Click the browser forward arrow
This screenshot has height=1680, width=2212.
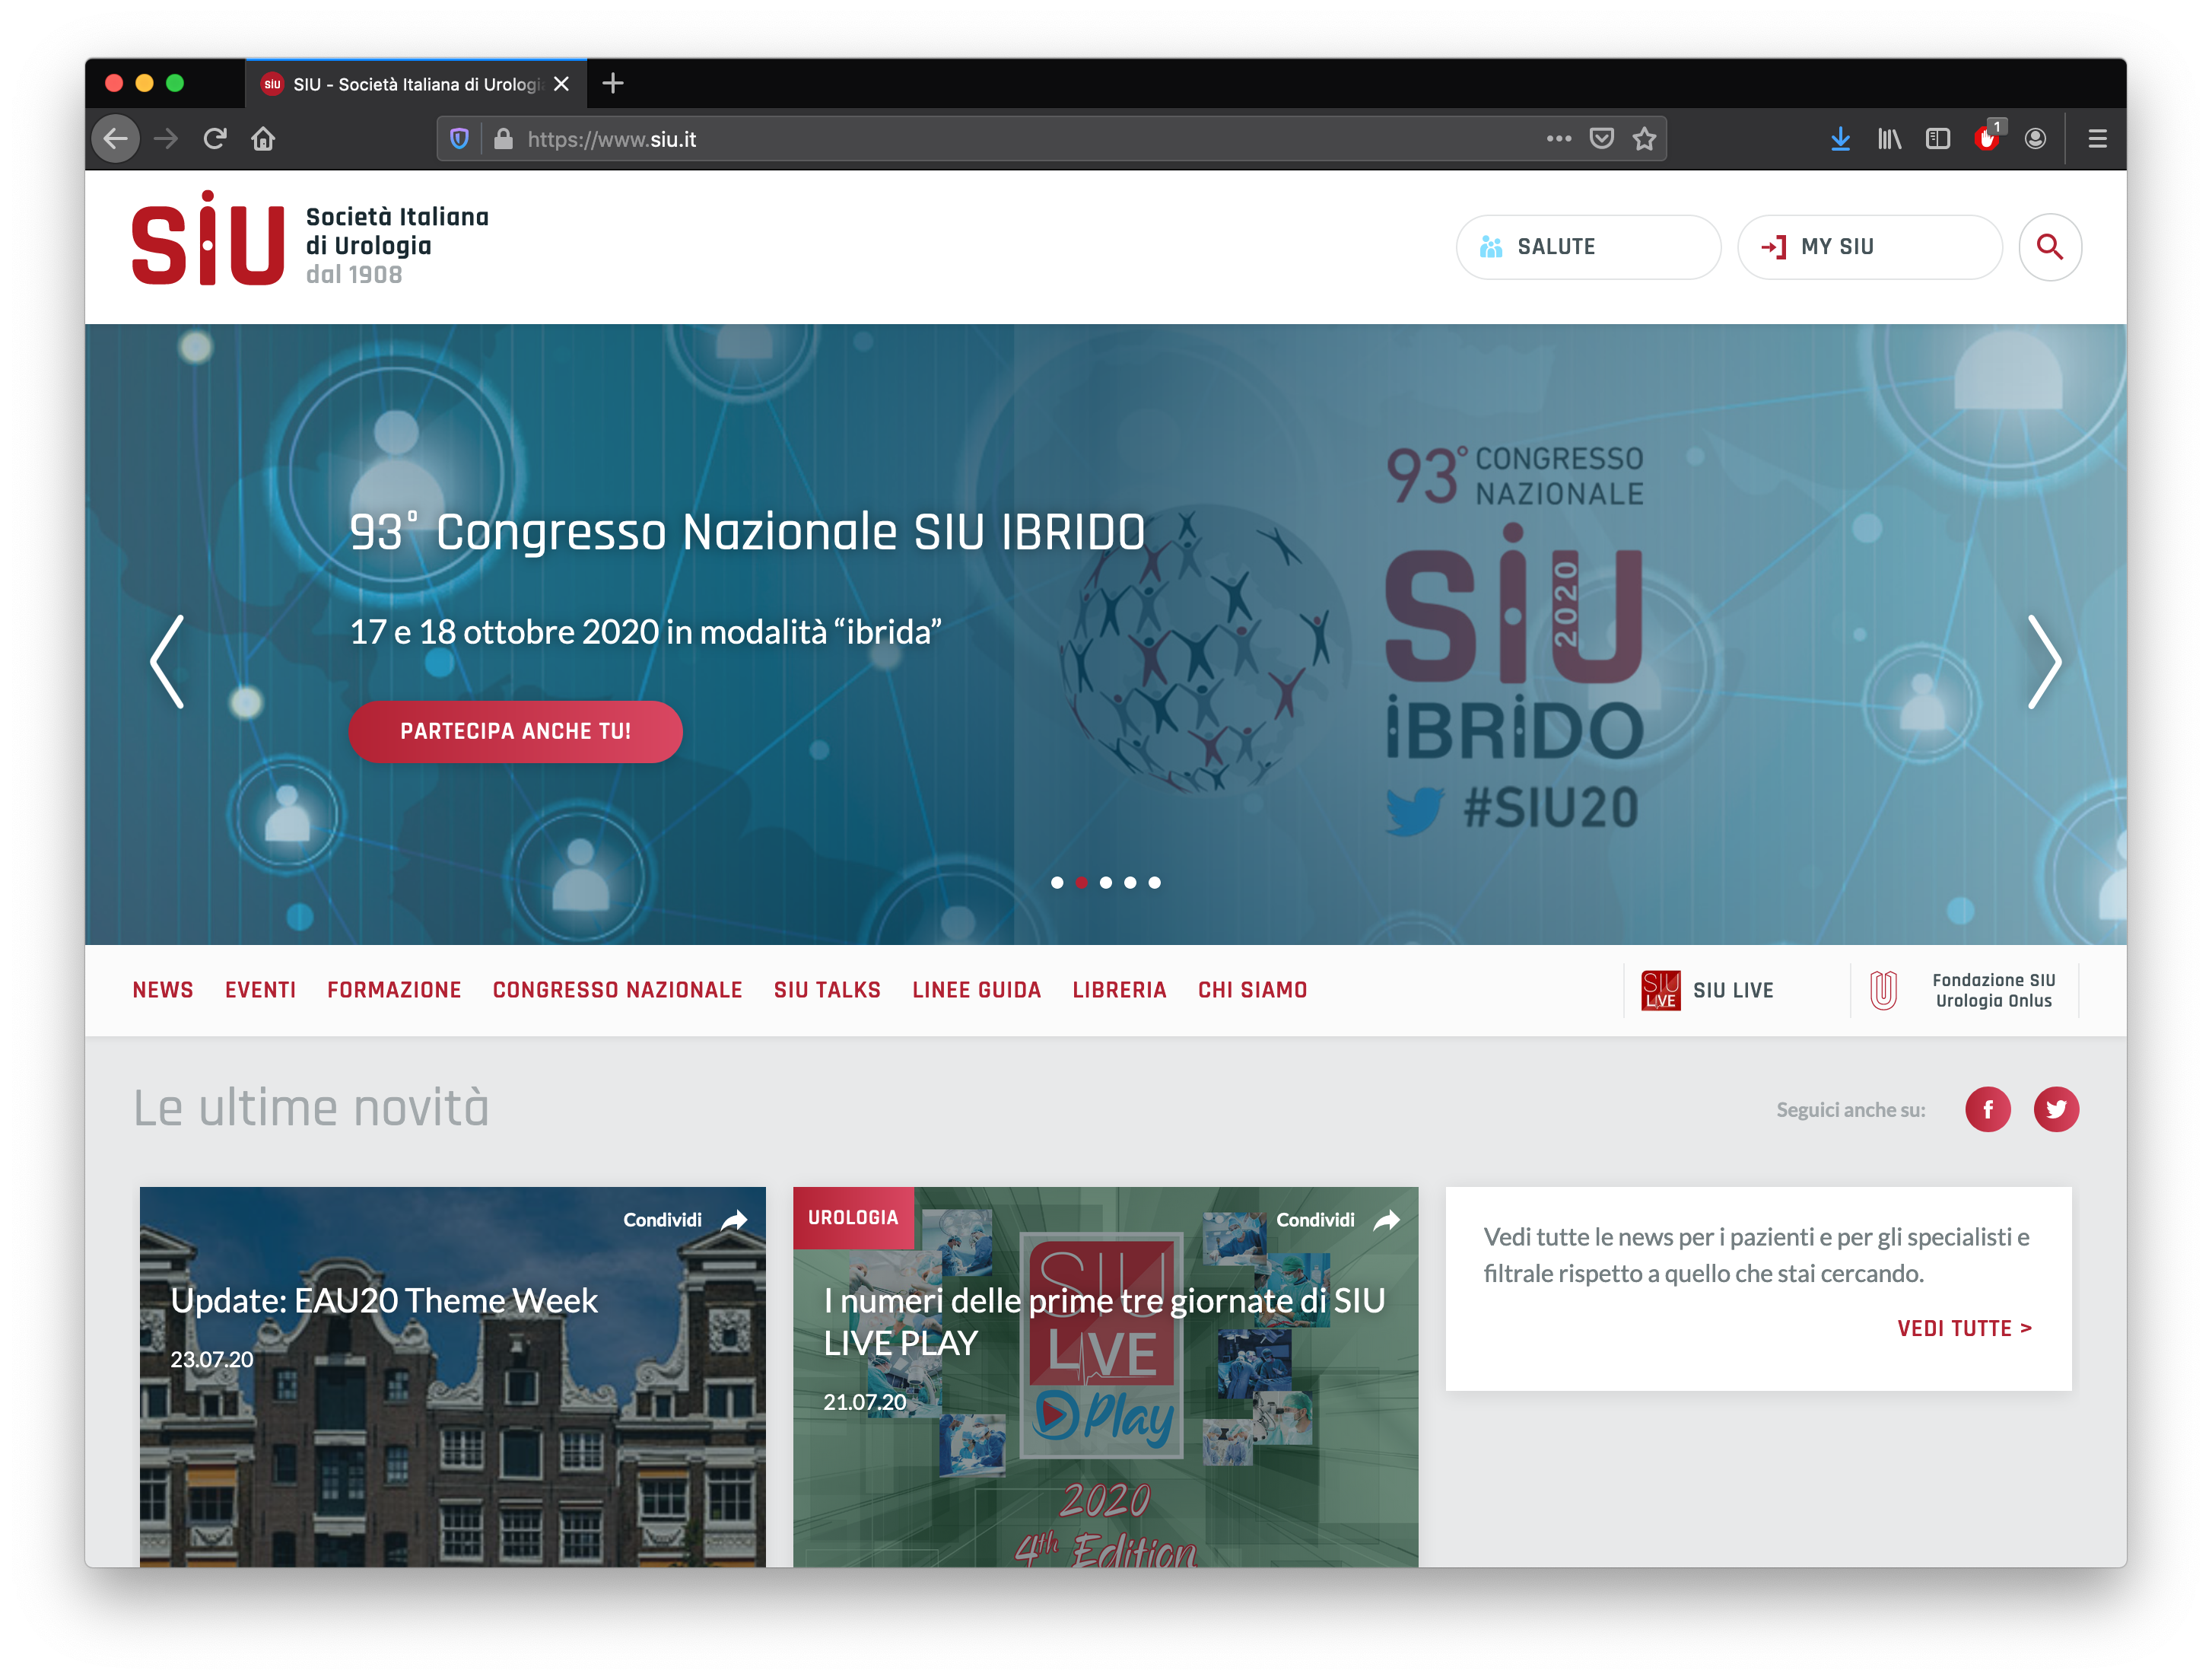[166, 139]
